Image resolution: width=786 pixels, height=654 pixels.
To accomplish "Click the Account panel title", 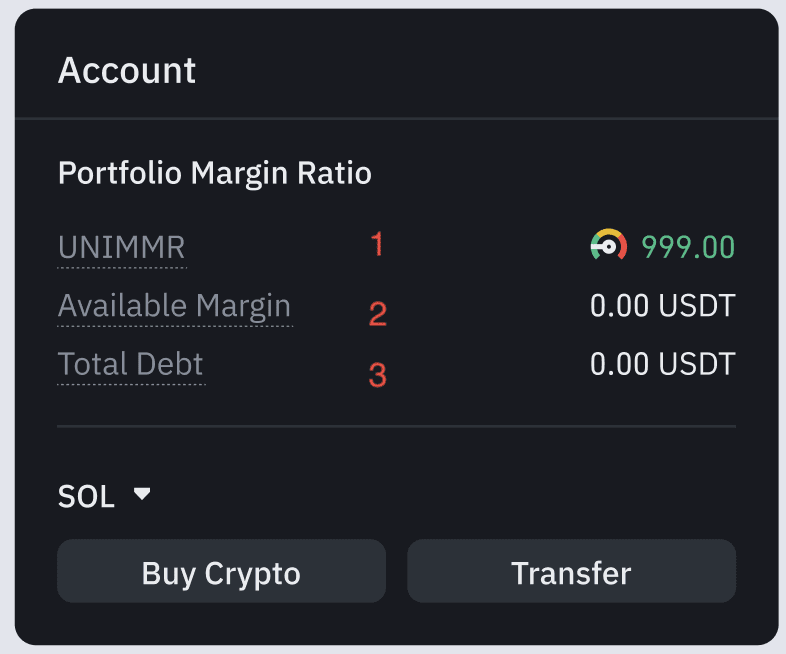I will click(x=127, y=71).
